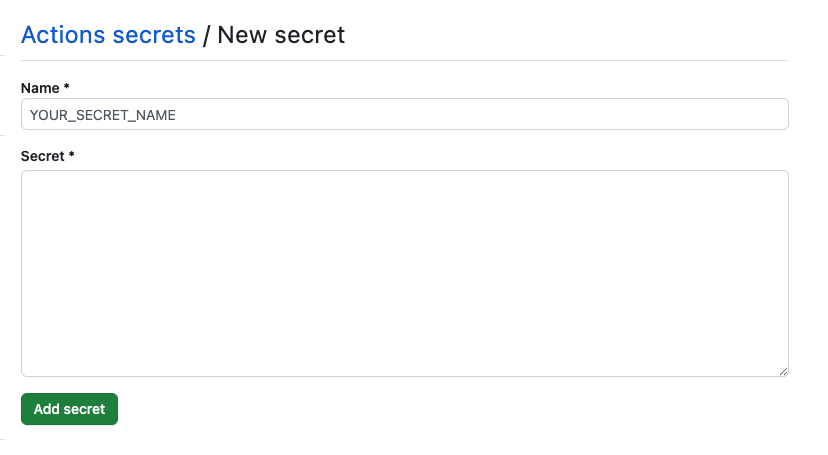The image size is (828, 455).
Task: Place cursor in the Secret value box
Action: point(404,273)
